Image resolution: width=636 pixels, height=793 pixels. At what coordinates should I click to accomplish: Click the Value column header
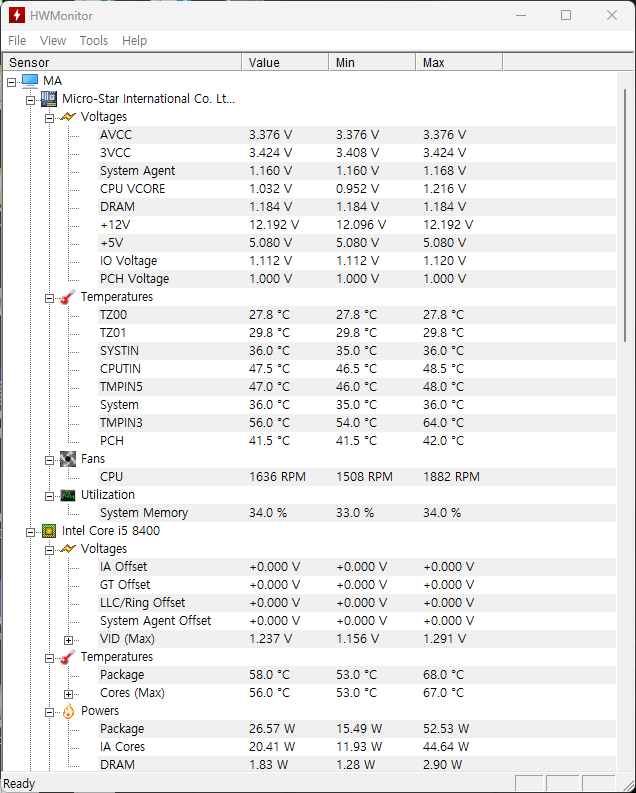pos(285,62)
